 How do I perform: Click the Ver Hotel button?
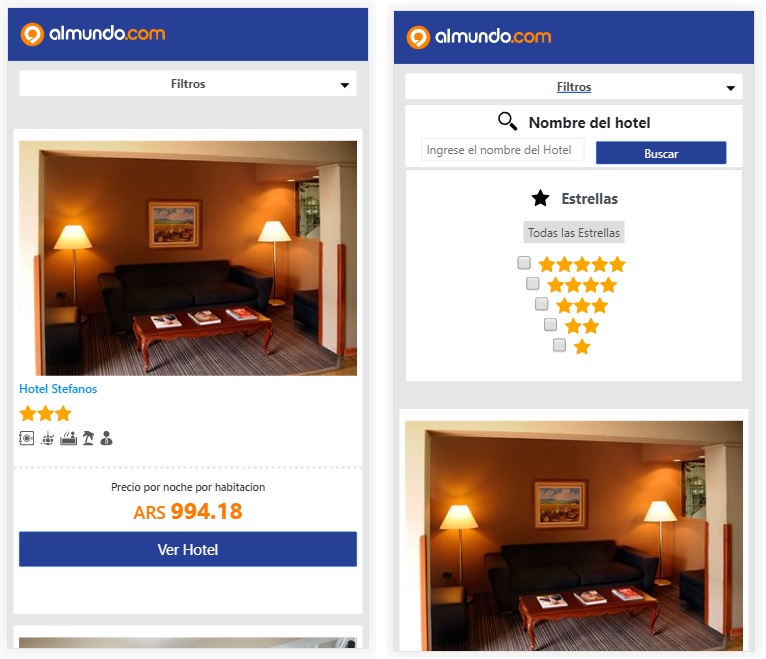(x=188, y=549)
